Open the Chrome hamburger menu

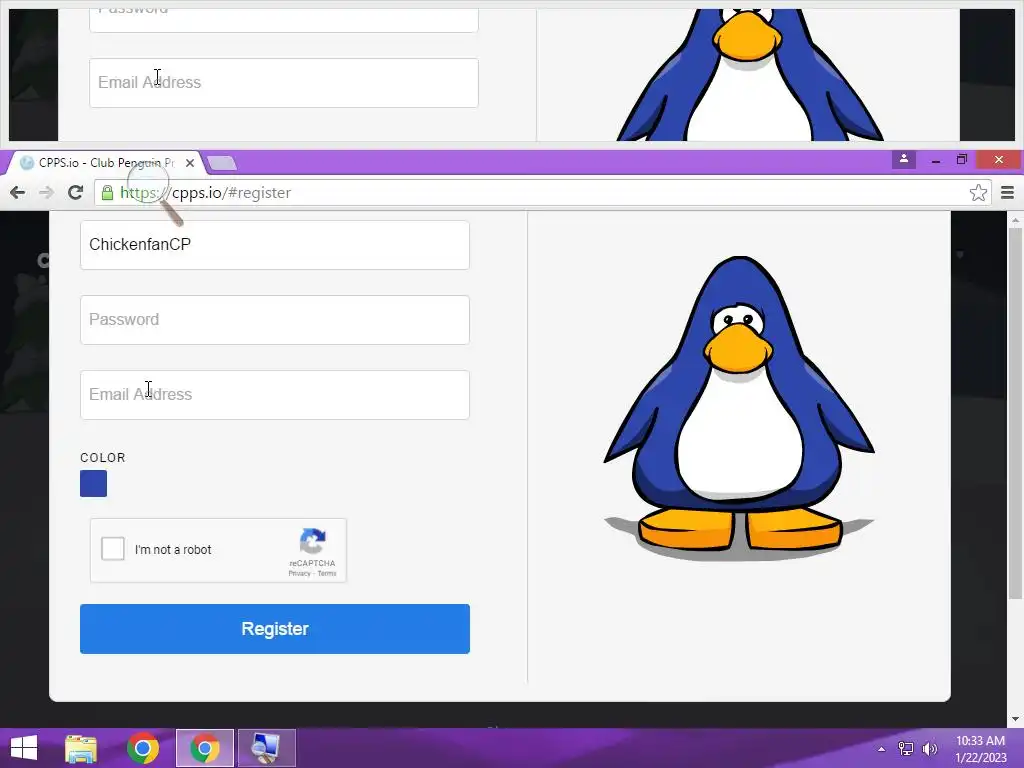coord(1007,193)
